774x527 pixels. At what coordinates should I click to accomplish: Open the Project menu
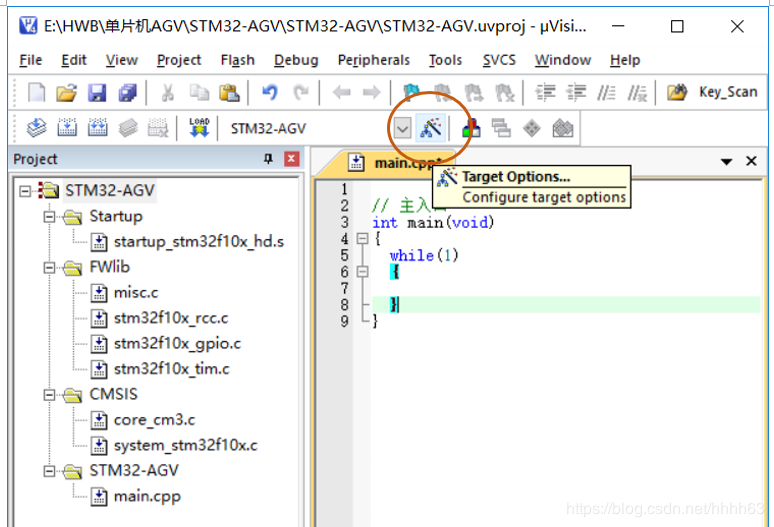point(179,60)
